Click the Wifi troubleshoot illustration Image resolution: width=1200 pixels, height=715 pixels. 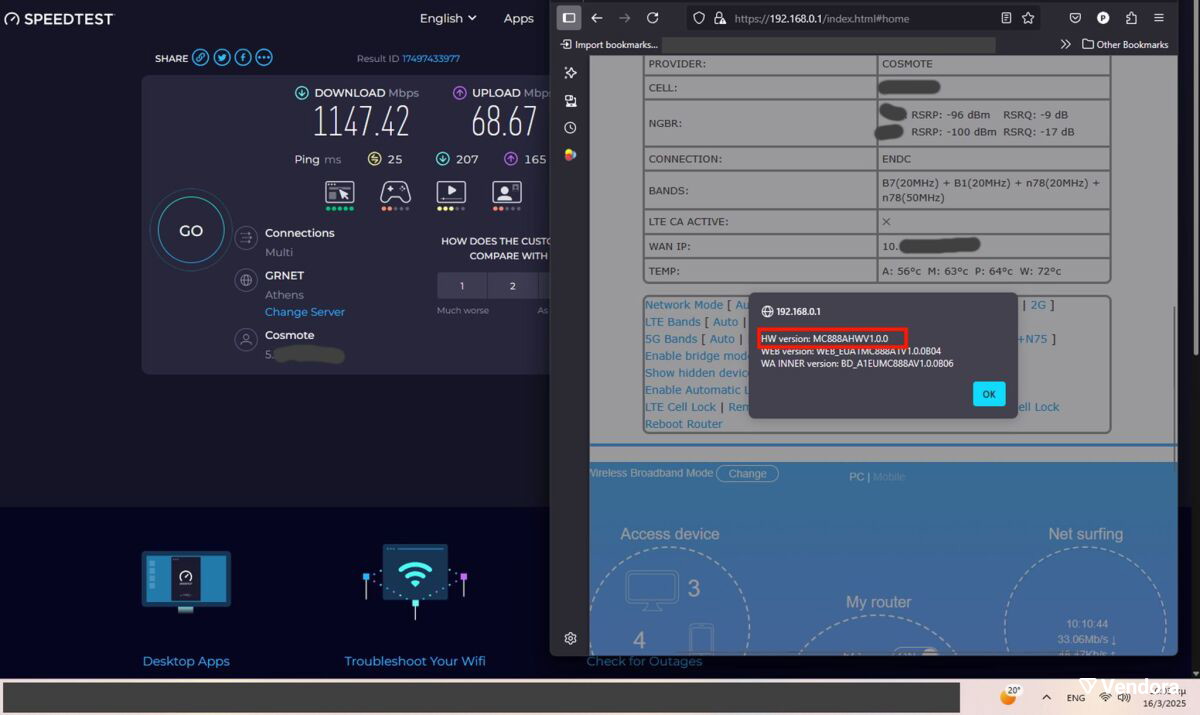pos(415,582)
